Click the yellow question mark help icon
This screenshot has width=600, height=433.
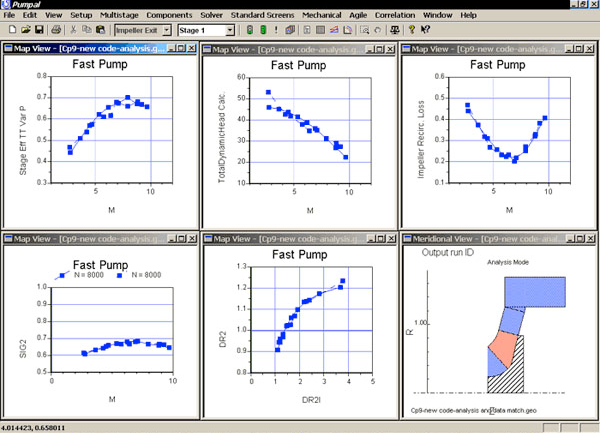412,30
